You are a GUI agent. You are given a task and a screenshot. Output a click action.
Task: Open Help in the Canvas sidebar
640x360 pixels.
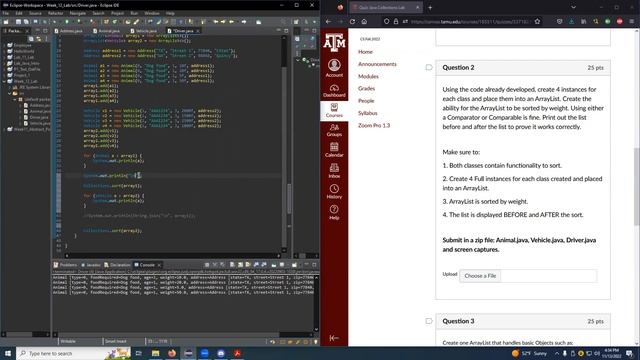(334, 212)
